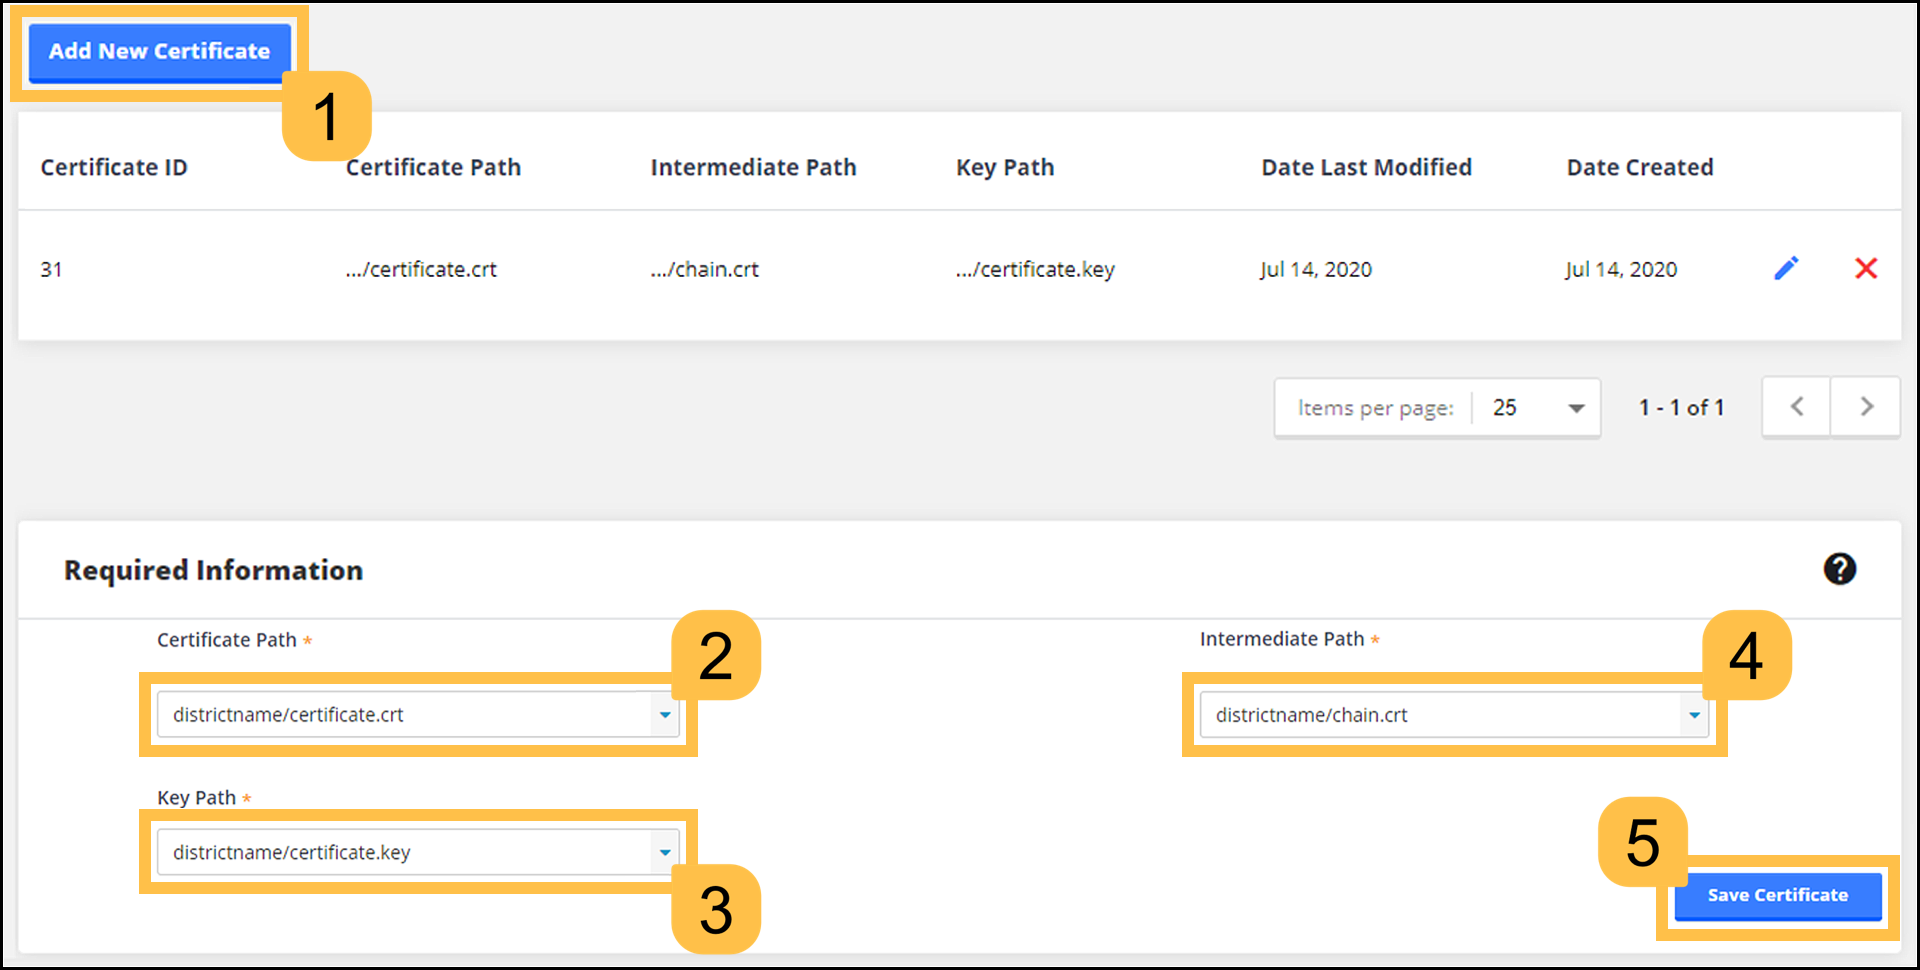
Task: Click the Date Last Modified column header
Action: (1366, 167)
